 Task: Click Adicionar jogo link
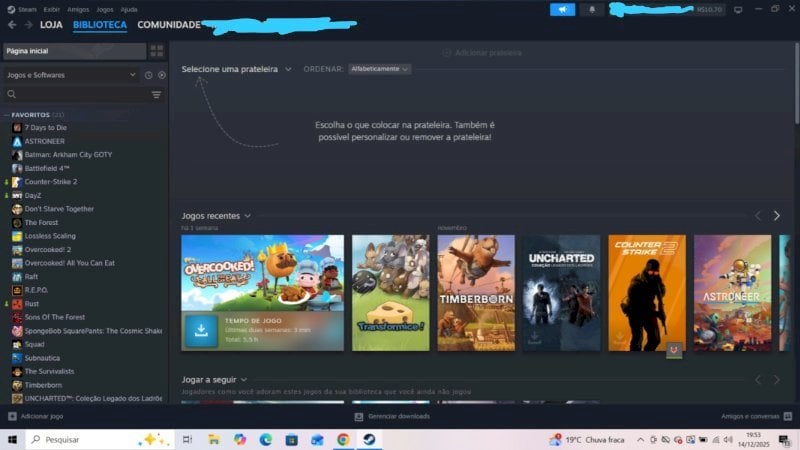42,416
